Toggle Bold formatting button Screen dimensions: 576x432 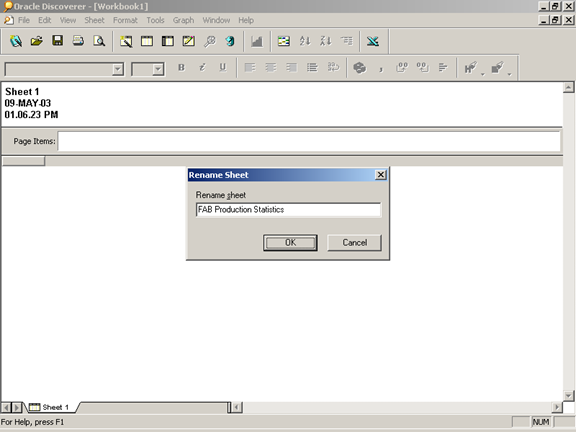[x=181, y=68]
